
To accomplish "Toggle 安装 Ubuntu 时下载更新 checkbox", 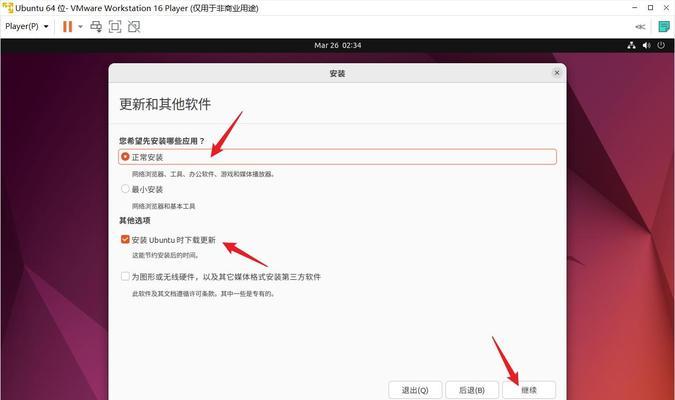I will point(125,239).
